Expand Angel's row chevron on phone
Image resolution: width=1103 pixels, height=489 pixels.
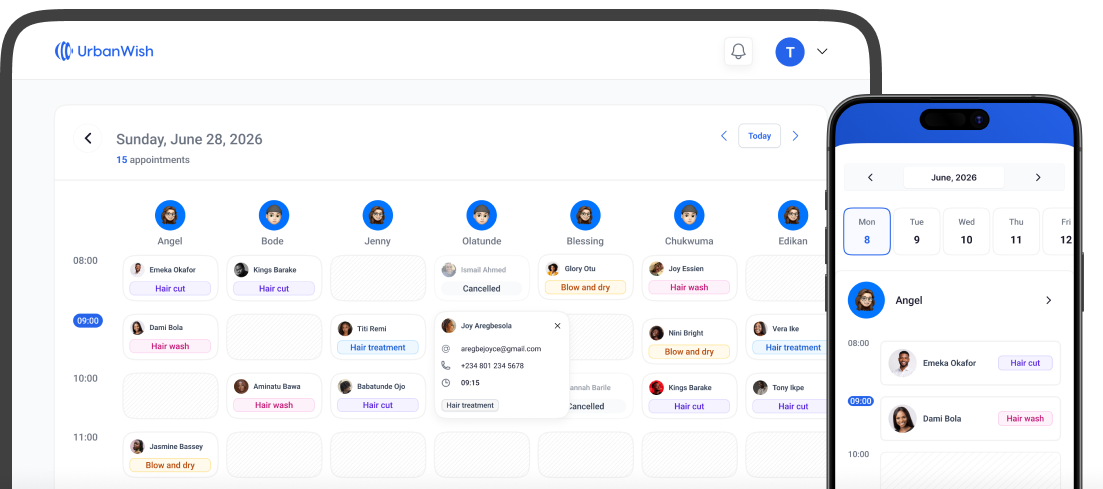click(1048, 300)
